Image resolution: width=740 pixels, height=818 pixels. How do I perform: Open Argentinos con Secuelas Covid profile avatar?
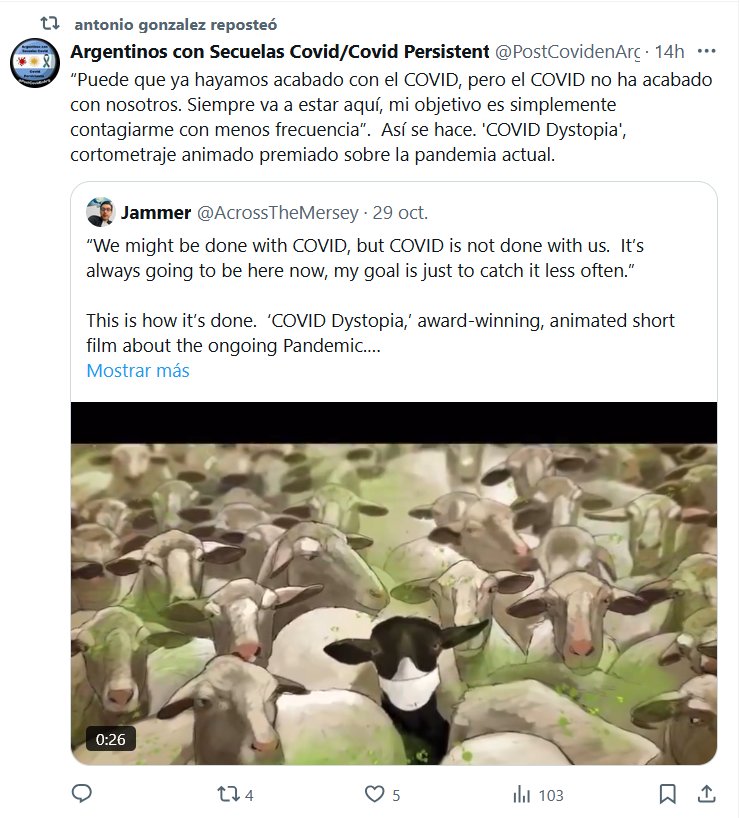pos(34,64)
